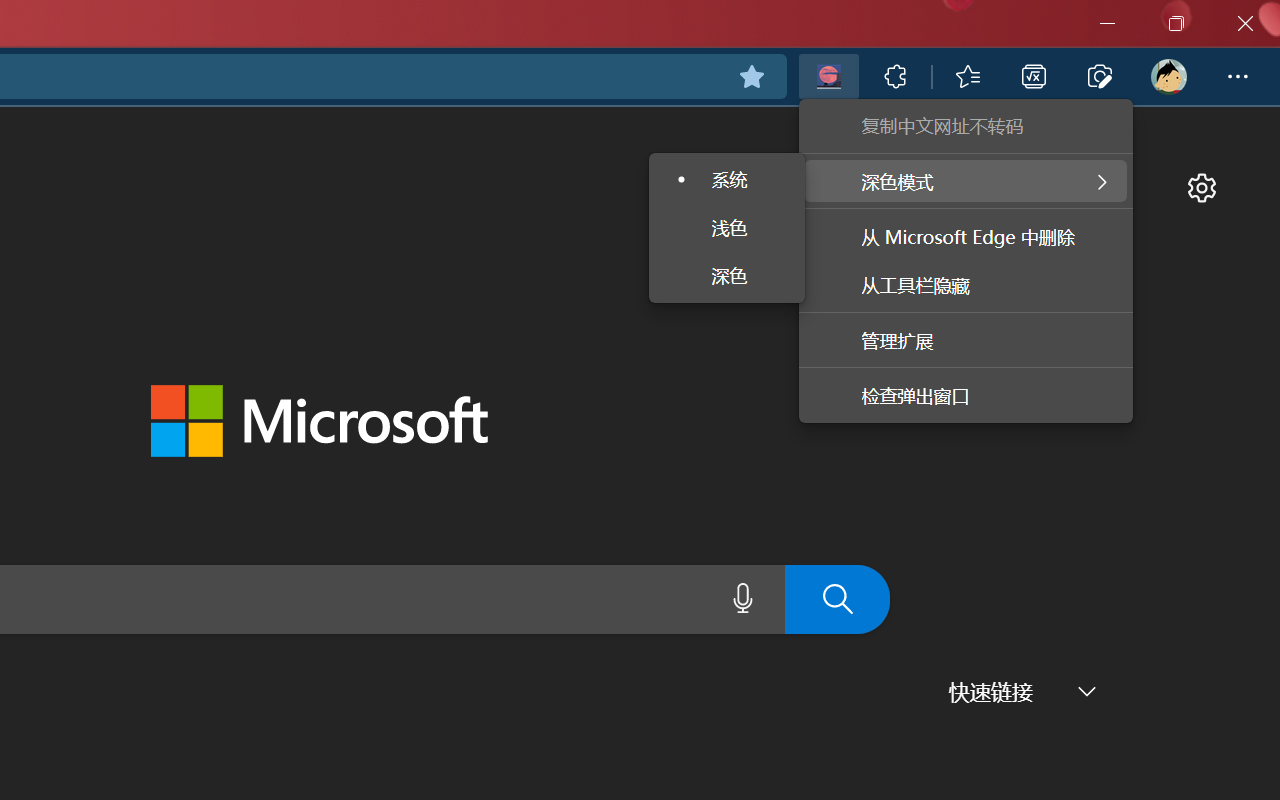Expand the 深色模式 submenu
Screen dimensions: 1280x800
tap(966, 182)
